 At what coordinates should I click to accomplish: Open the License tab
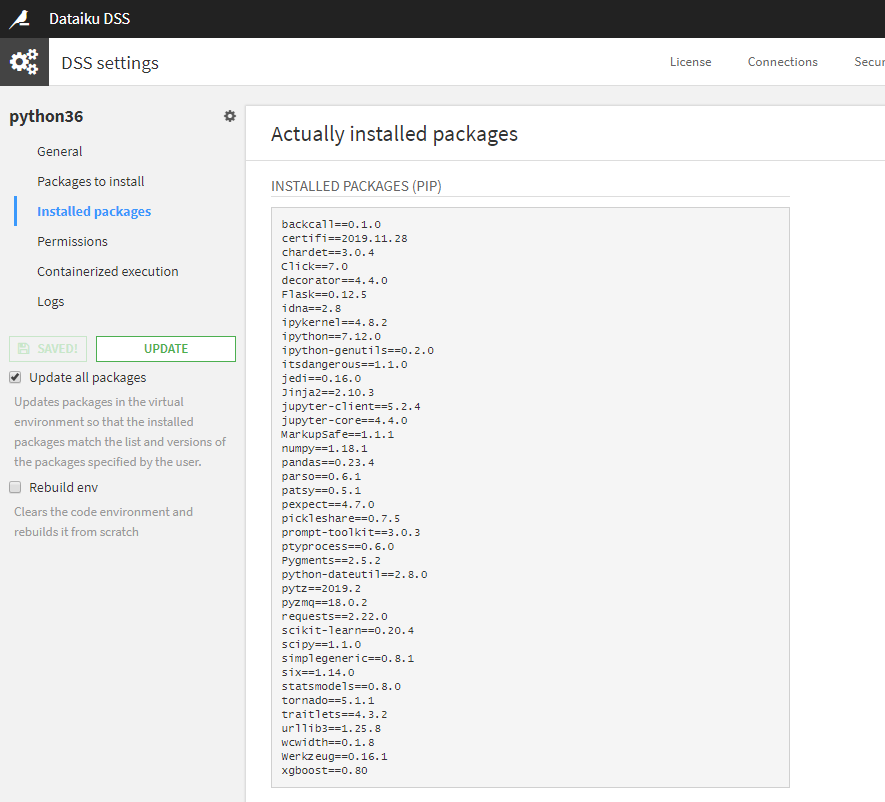pyautogui.click(x=690, y=62)
